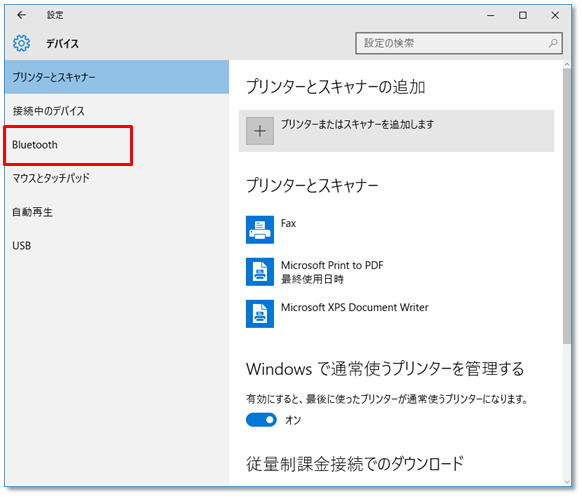Screen dimensions: 582x497
Task: Click the scrollbar down arrow
Action: [567, 482]
